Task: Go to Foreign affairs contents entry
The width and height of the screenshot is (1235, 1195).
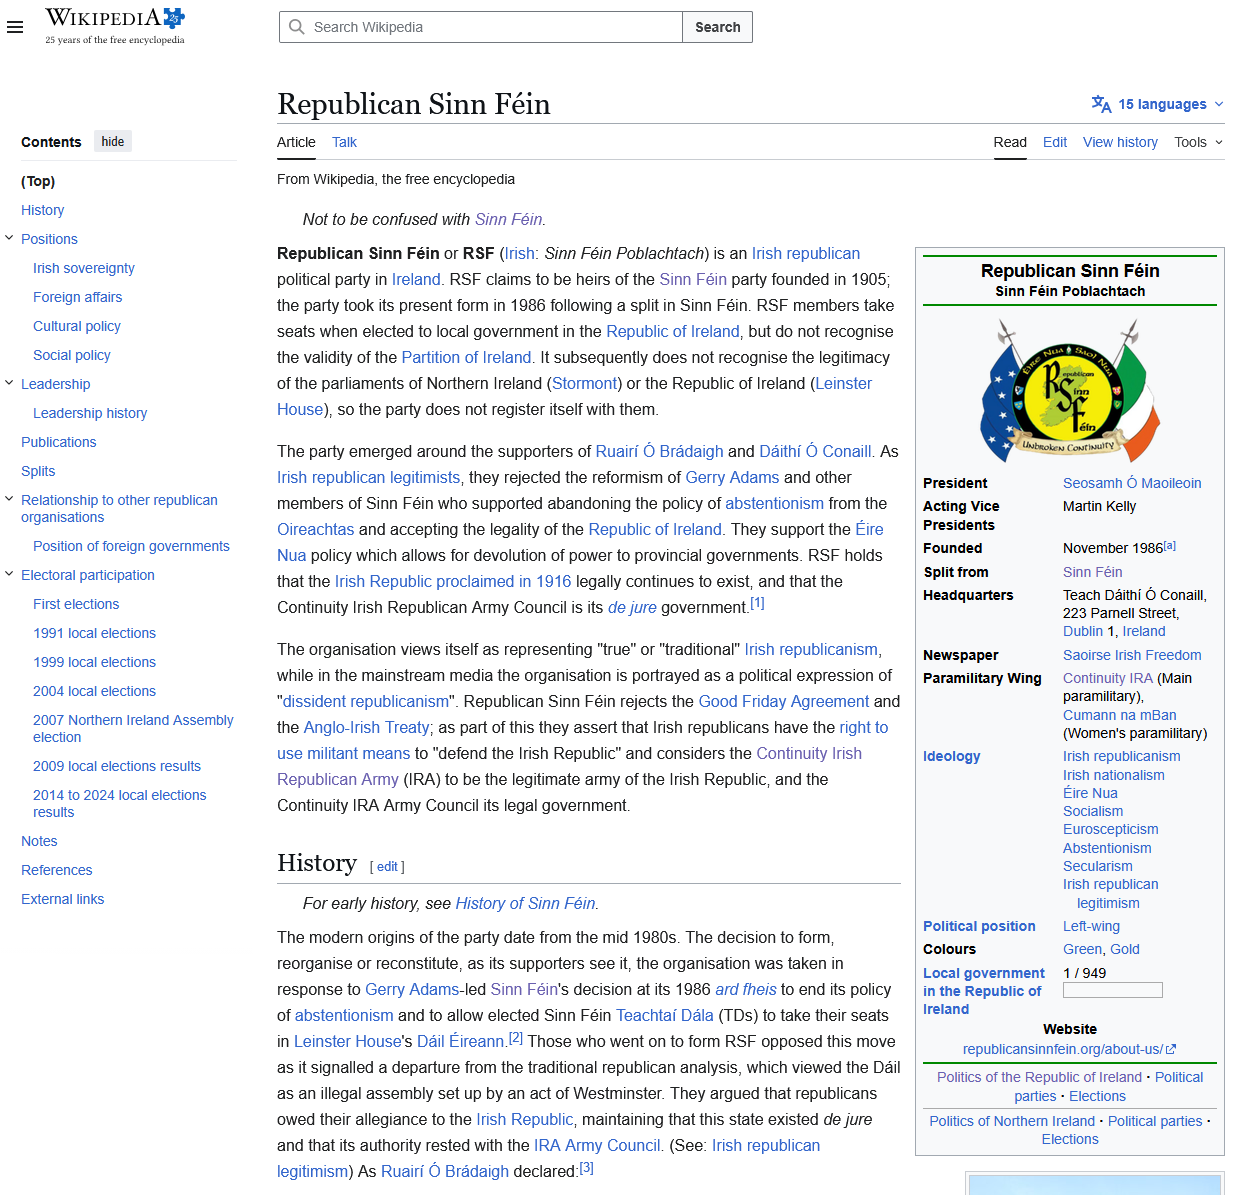Action: click(77, 297)
